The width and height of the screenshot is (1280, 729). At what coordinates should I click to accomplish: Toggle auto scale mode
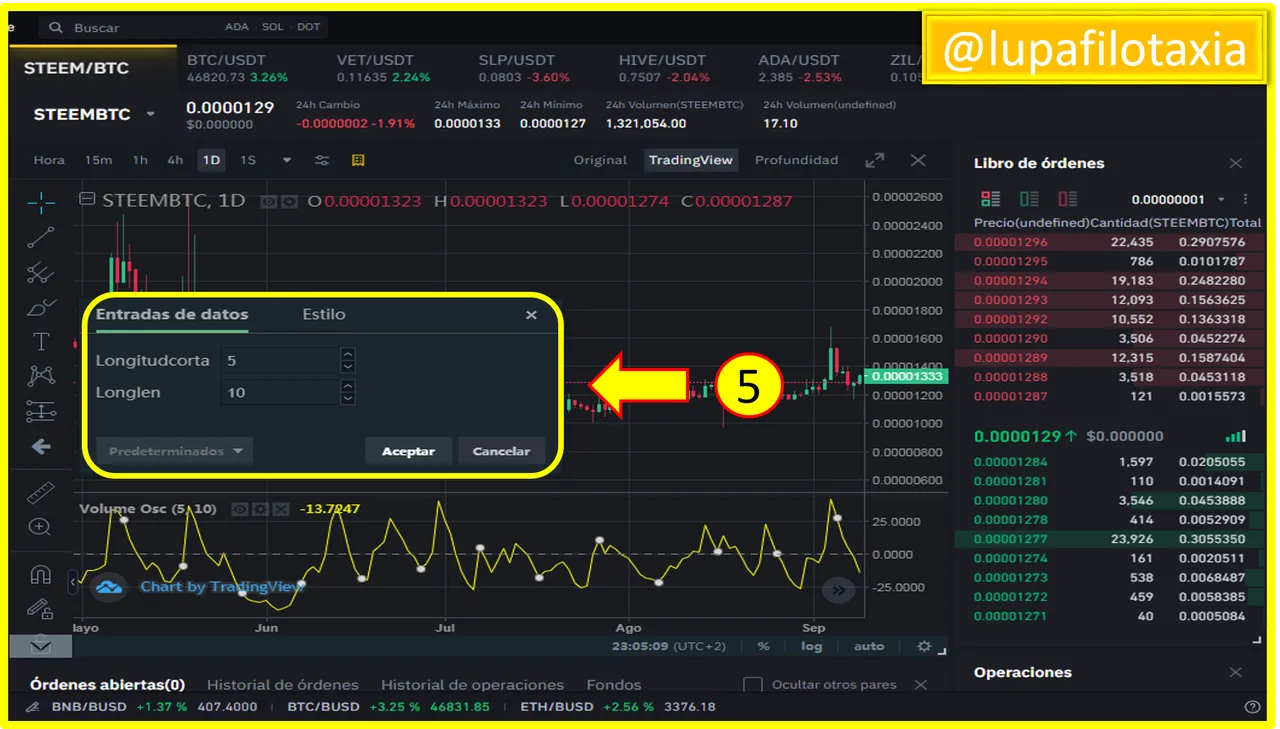click(869, 647)
